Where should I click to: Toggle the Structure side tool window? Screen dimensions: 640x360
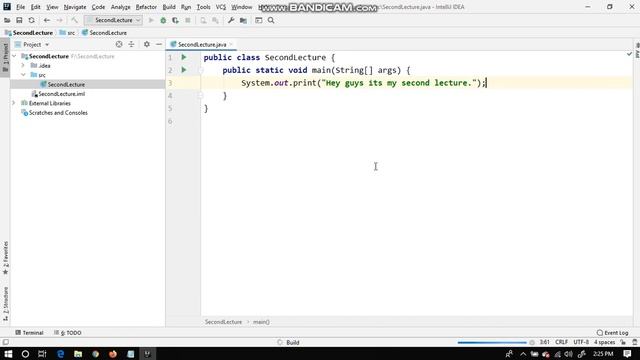coord(5,303)
